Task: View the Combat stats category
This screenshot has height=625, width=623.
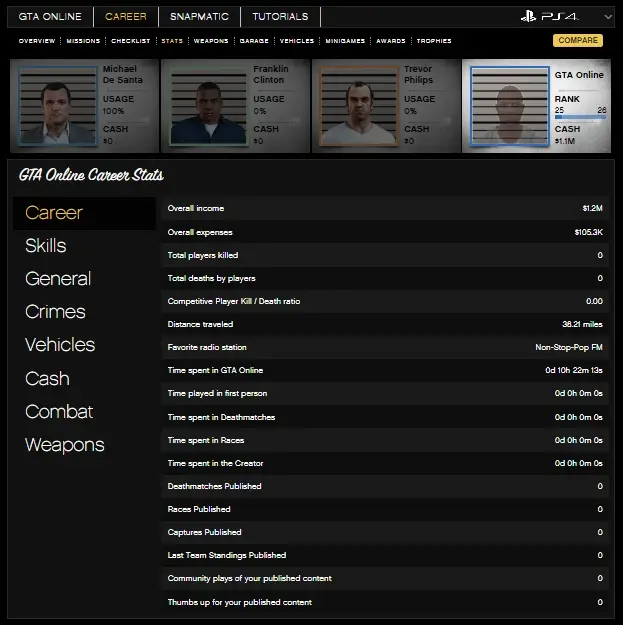Action: pyautogui.click(x=59, y=411)
